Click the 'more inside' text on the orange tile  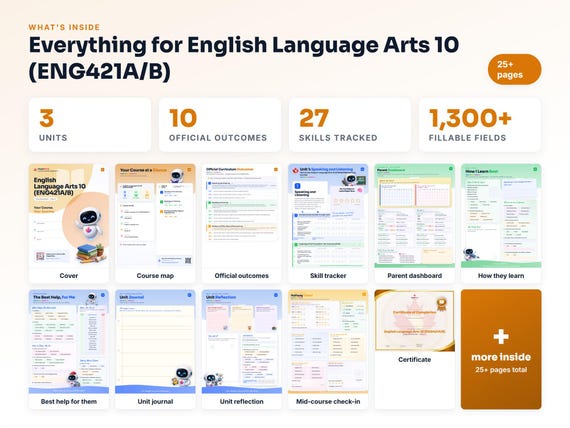pos(501,357)
